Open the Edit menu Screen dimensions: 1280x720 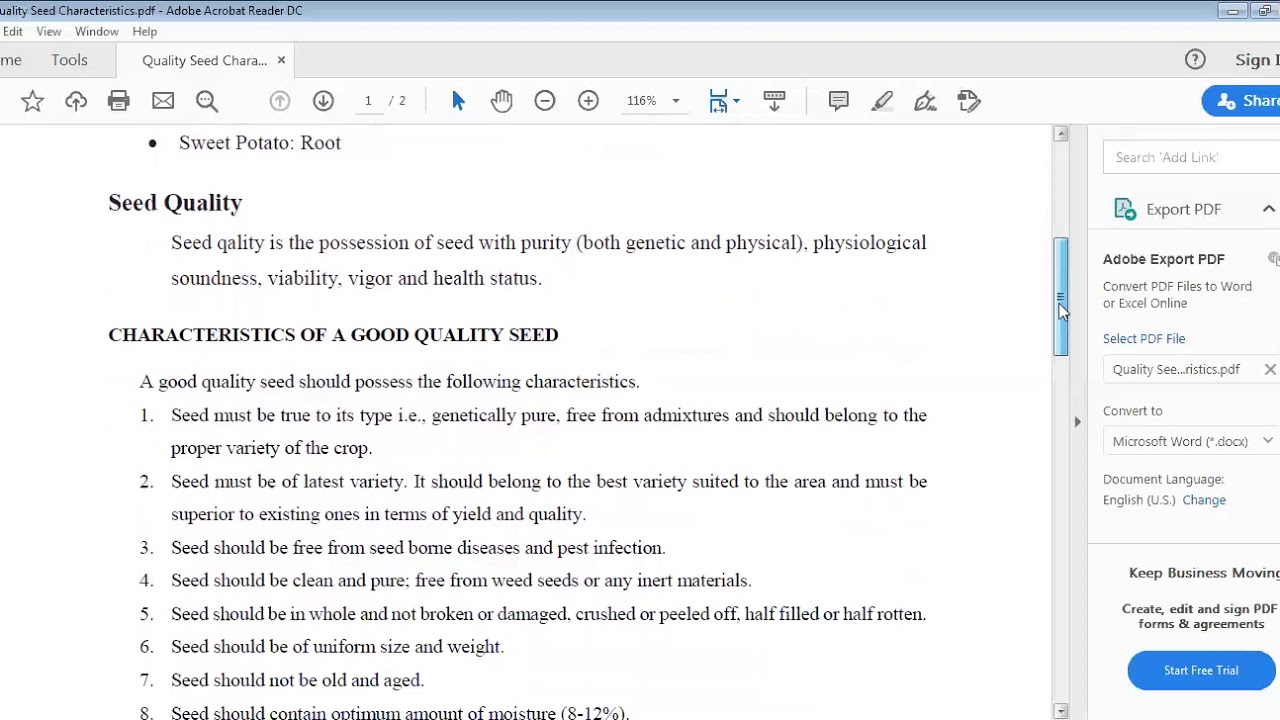[12, 31]
